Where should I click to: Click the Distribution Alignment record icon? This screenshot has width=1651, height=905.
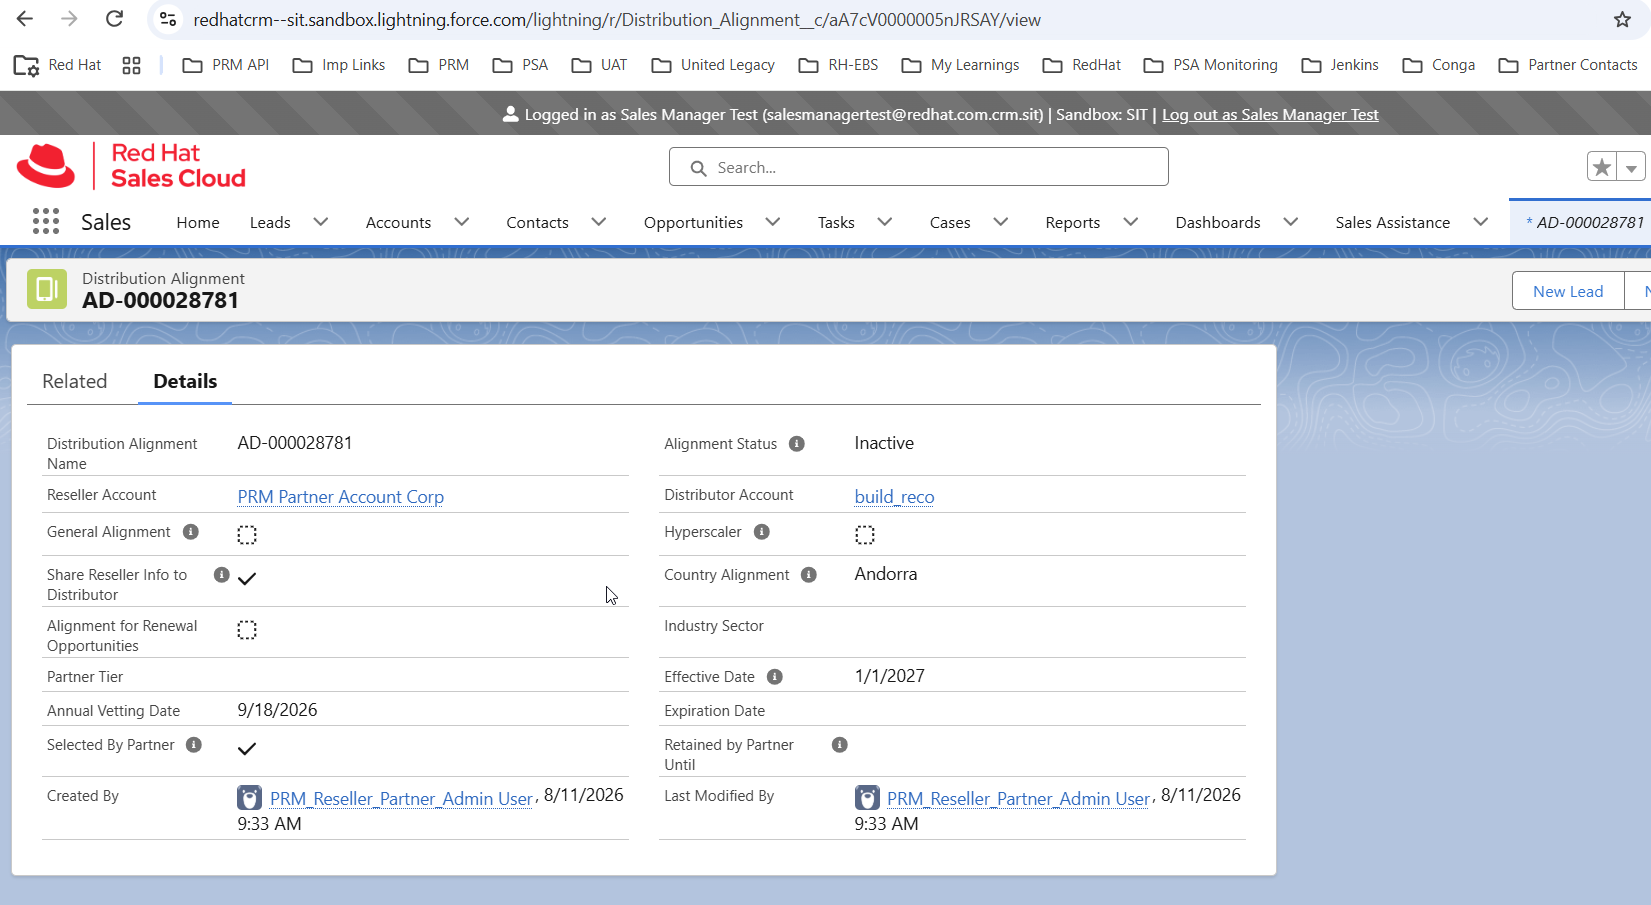click(x=47, y=289)
